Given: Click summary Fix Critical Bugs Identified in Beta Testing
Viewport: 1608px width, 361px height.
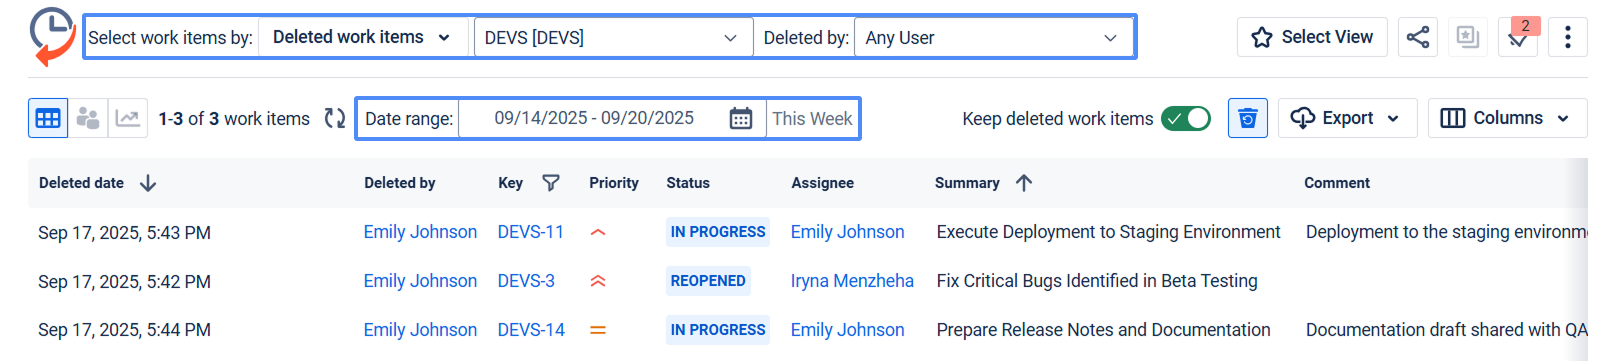Looking at the screenshot, I should click(x=1097, y=281).
